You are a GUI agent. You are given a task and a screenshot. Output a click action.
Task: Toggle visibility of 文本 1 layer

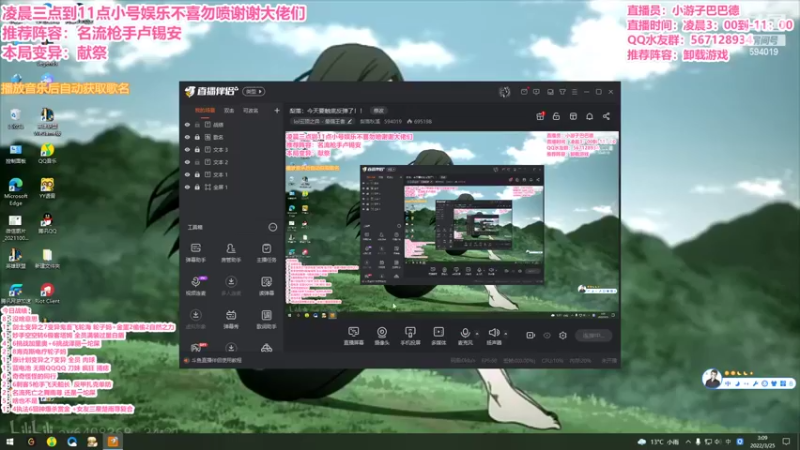187,174
